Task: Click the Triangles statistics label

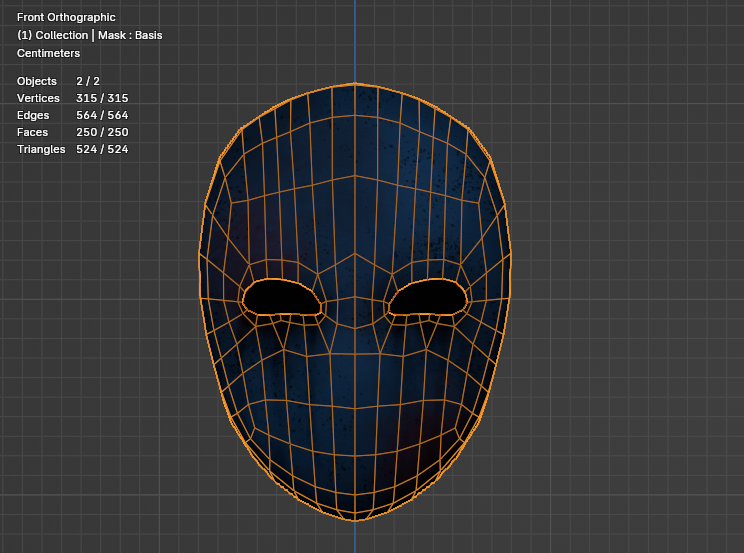Action: tap(41, 149)
